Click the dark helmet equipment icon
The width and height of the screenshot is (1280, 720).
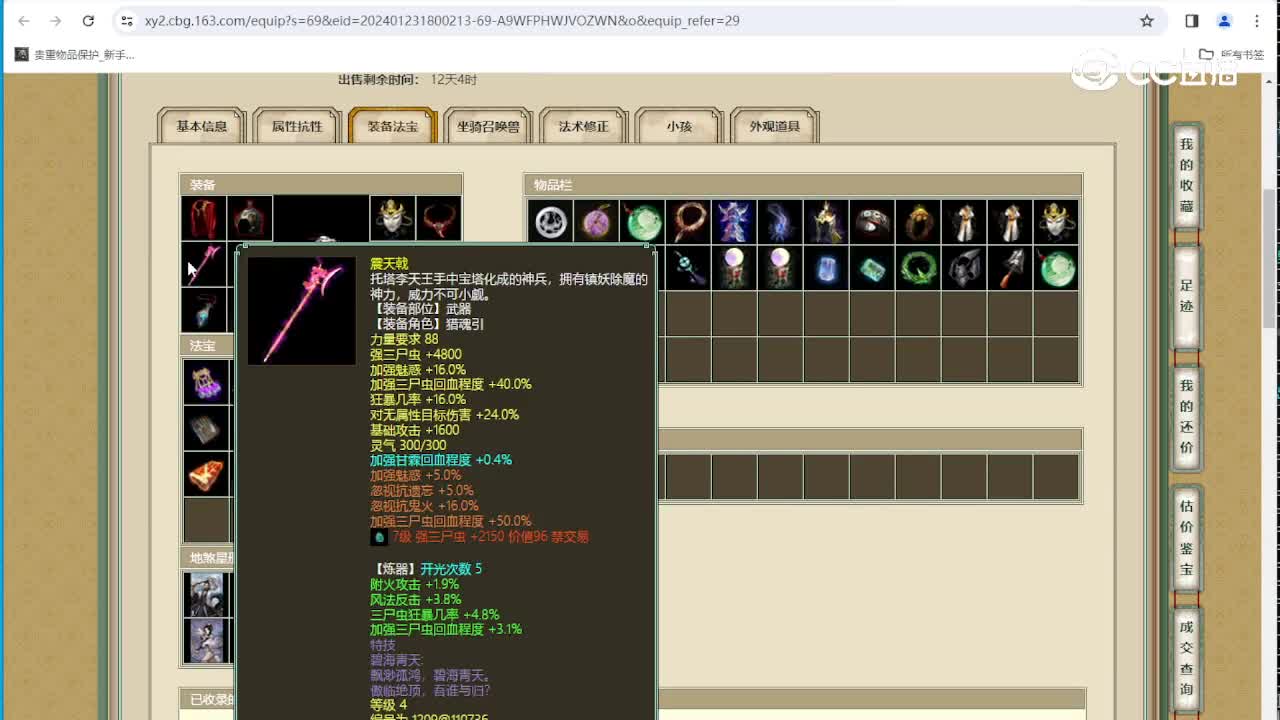coord(250,218)
